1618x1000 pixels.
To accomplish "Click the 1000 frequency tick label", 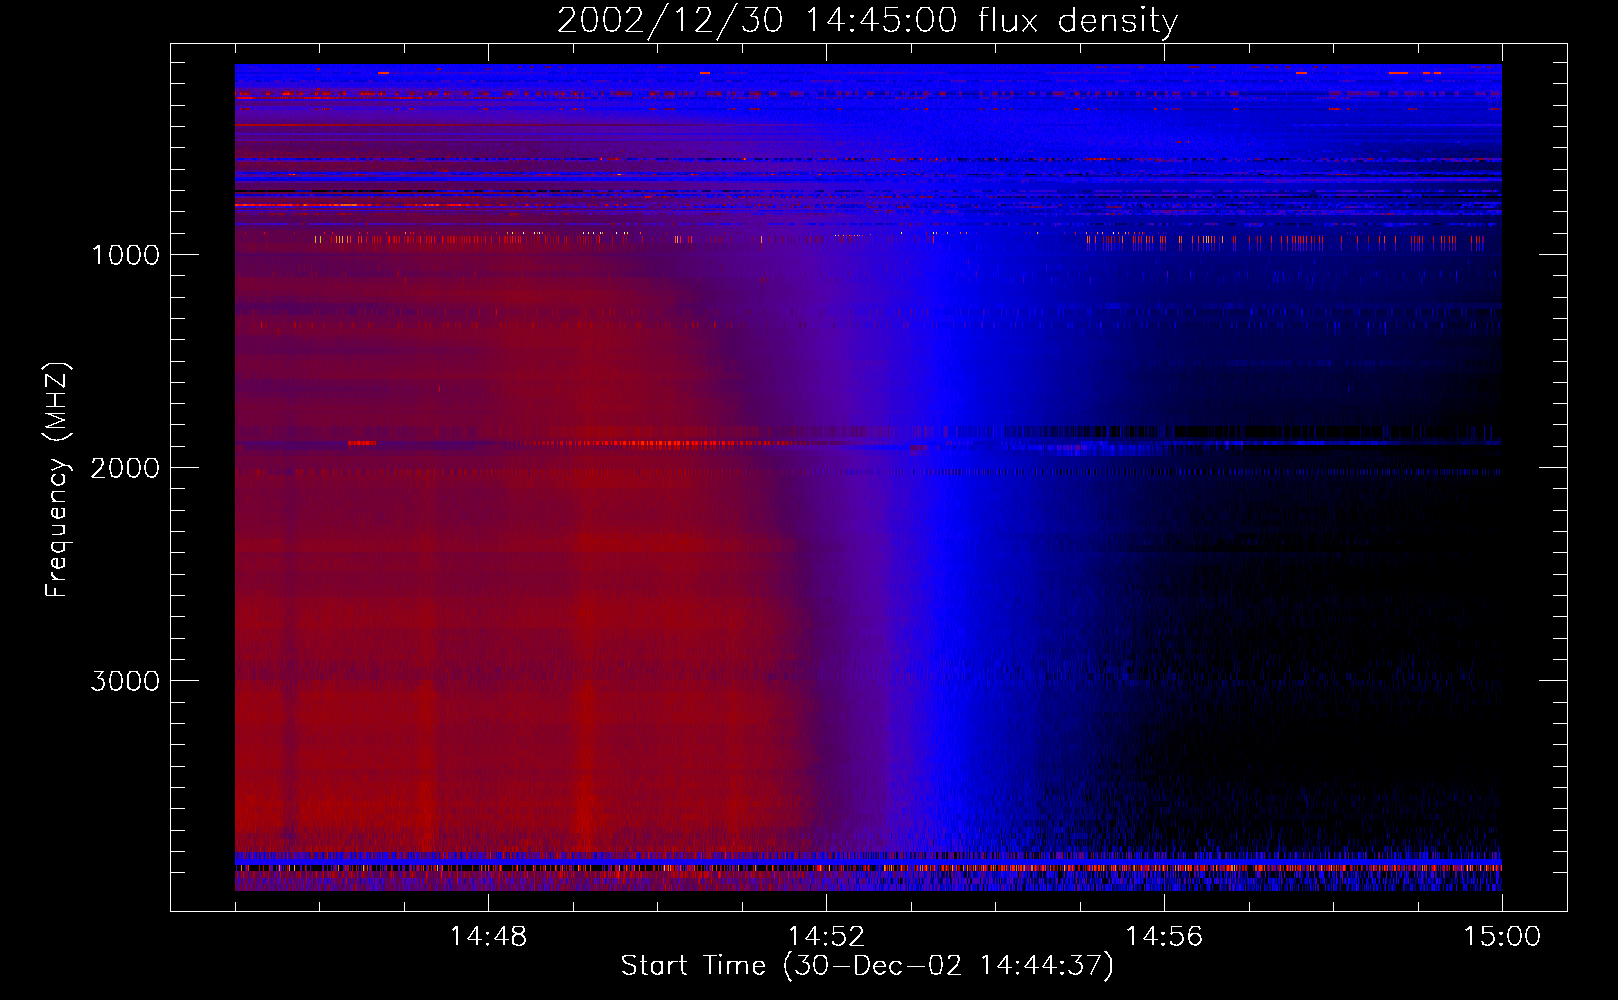I will [125, 255].
